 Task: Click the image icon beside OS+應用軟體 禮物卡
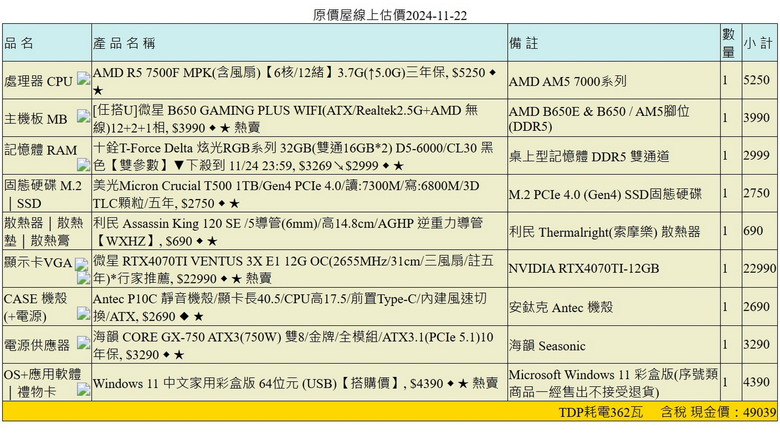83,390
